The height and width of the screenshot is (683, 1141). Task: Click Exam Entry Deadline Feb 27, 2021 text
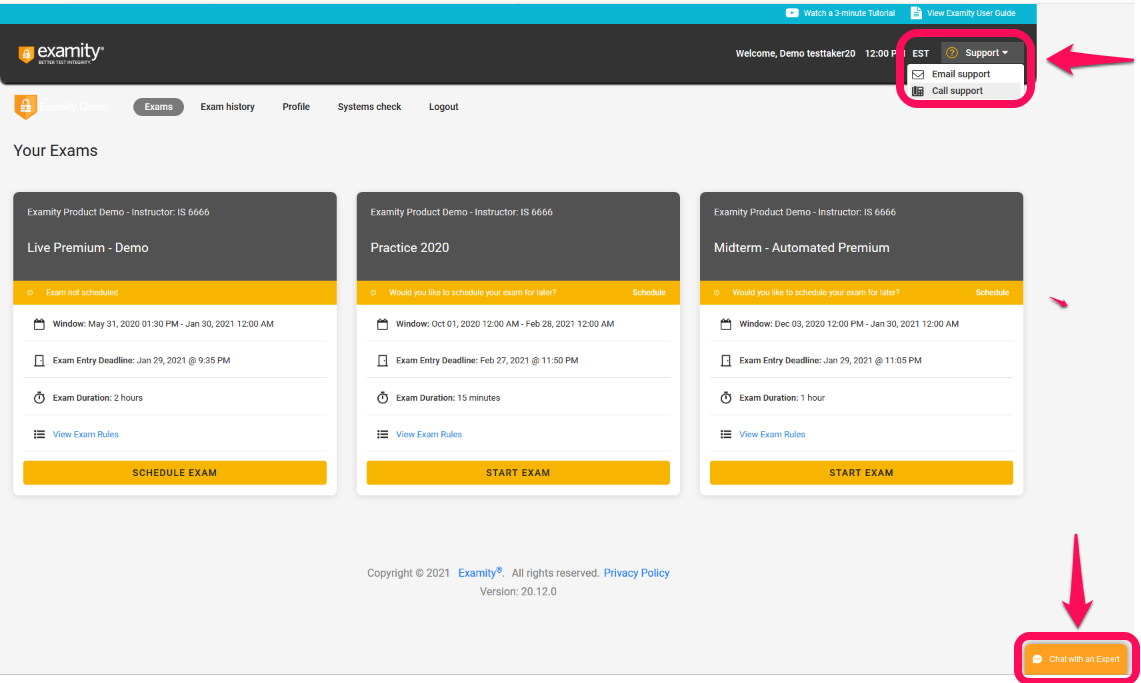pyautogui.click(x=487, y=361)
